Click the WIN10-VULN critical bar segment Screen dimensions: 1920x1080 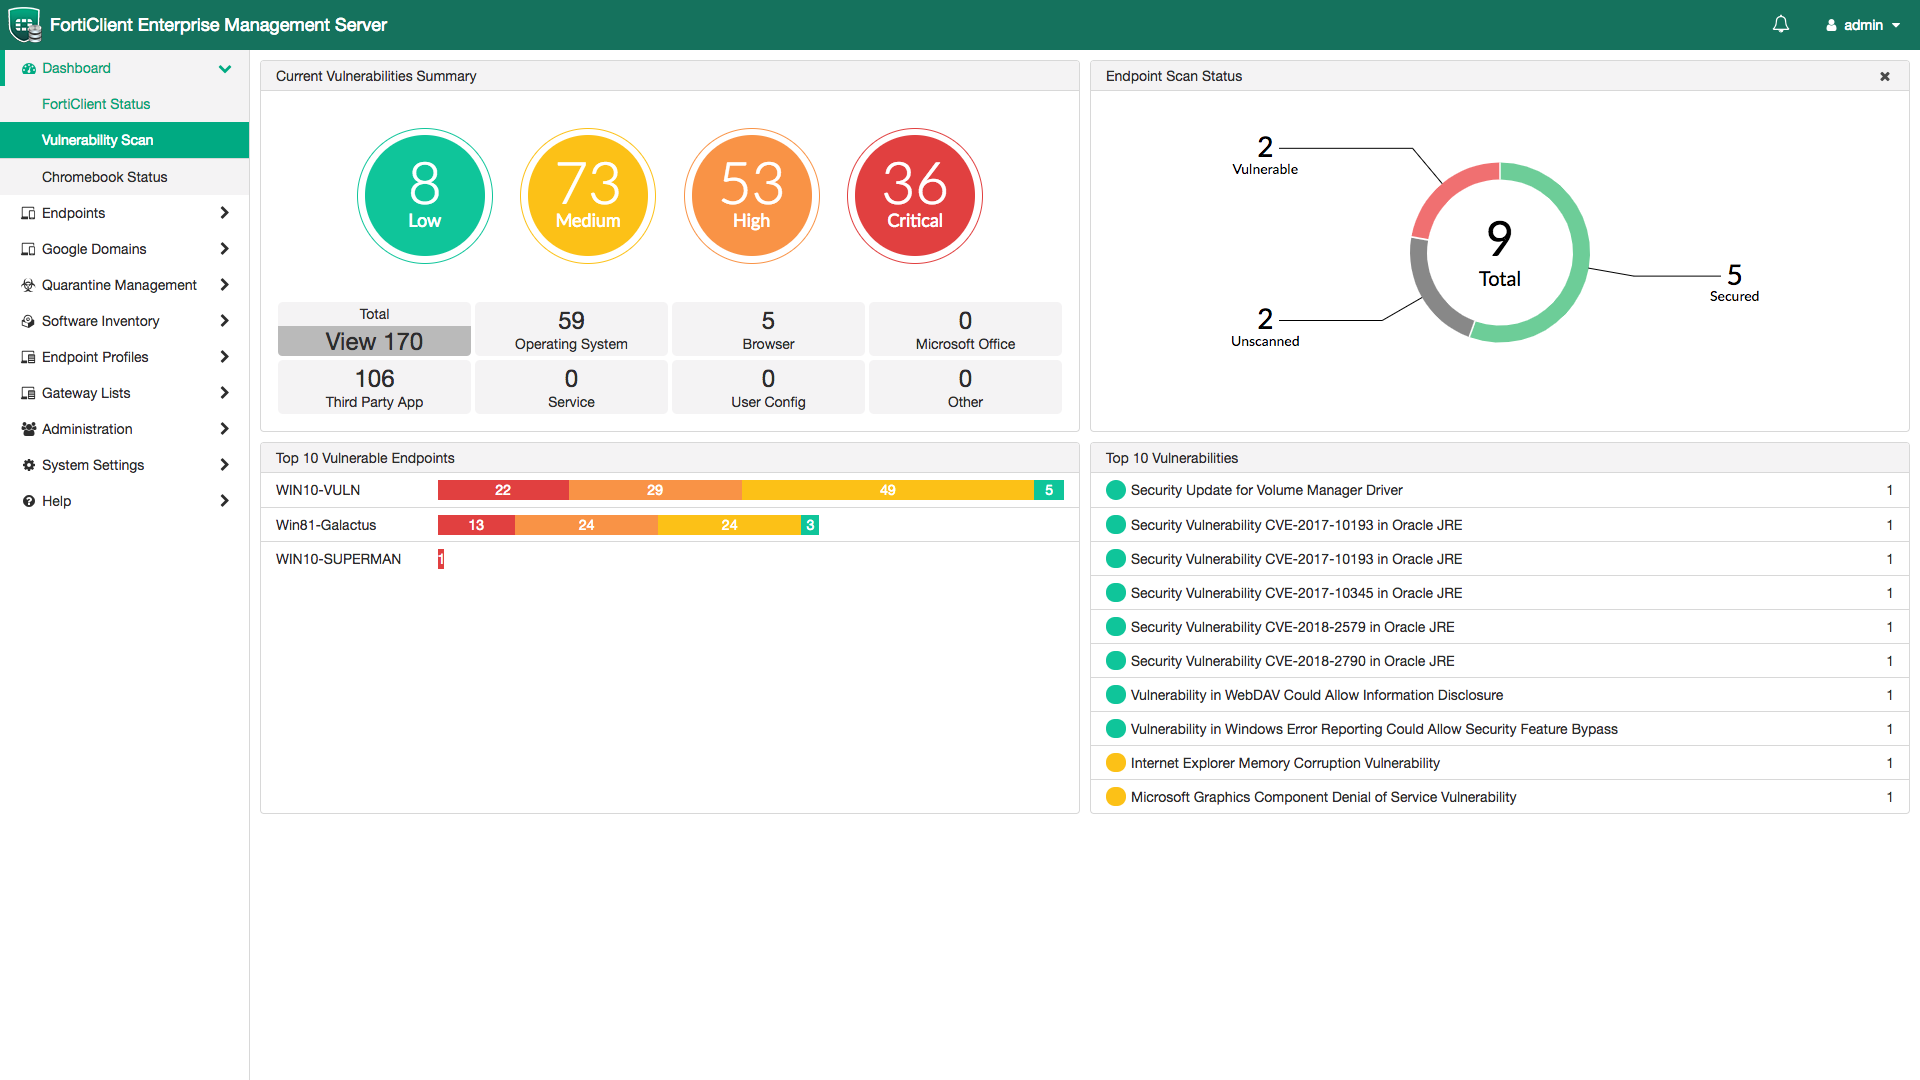[x=502, y=490]
